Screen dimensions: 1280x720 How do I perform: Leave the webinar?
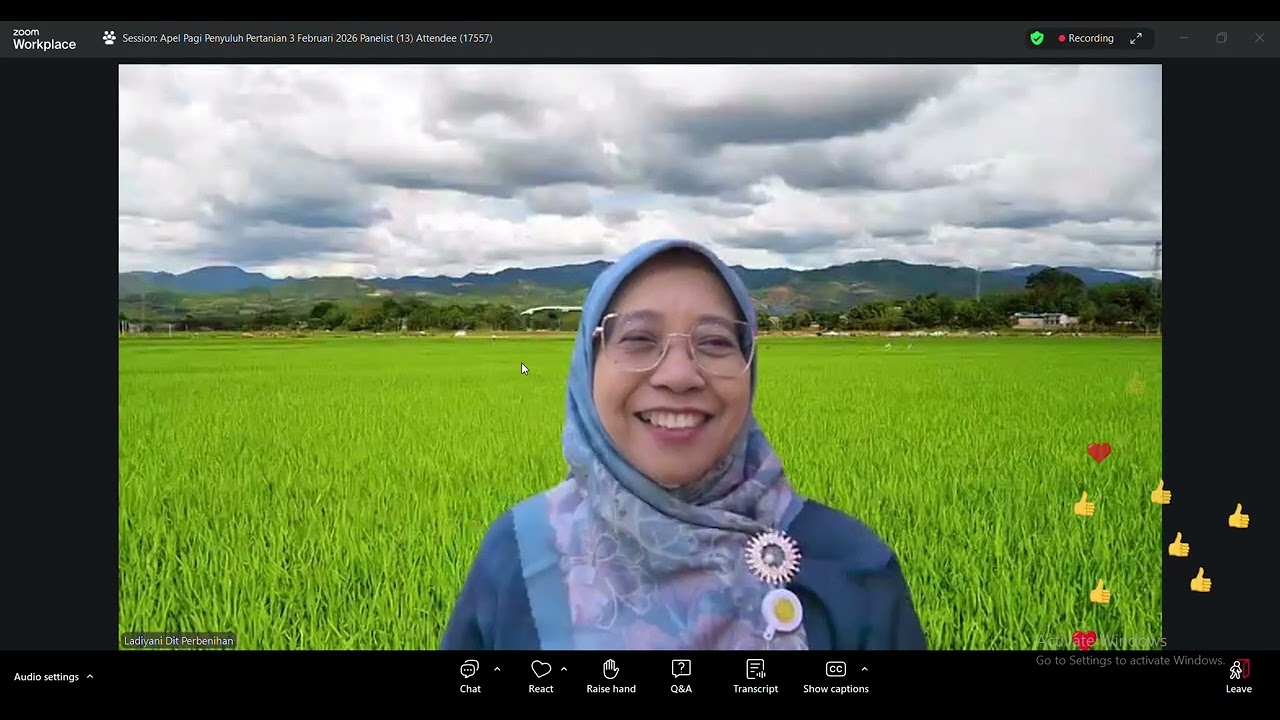(x=1239, y=677)
